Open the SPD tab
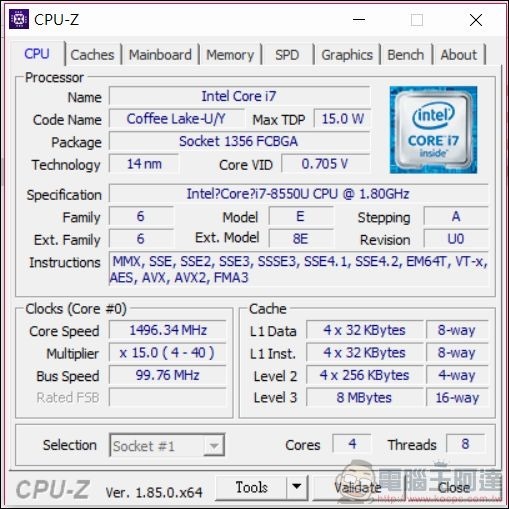The height and width of the screenshot is (509, 509). click(x=287, y=55)
